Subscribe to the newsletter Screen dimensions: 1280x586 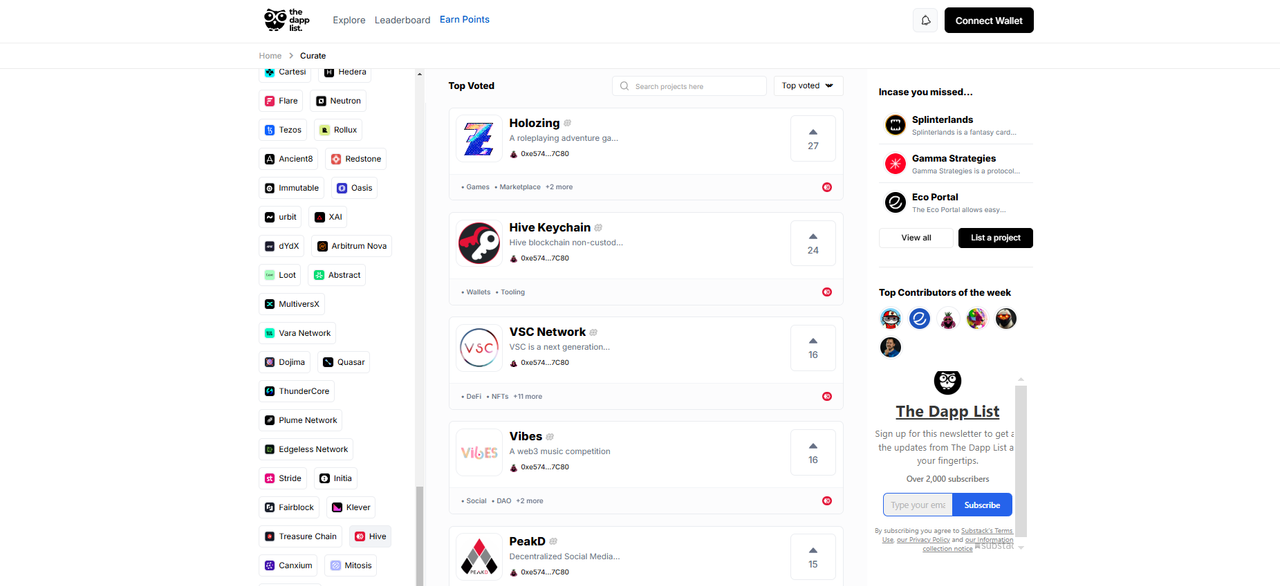(x=982, y=505)
